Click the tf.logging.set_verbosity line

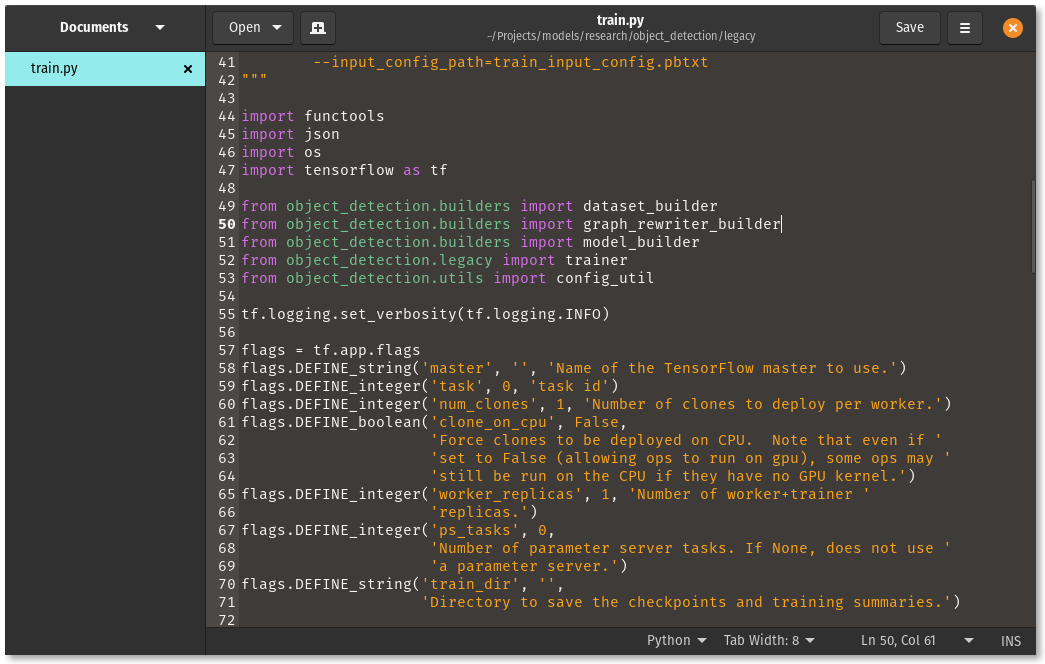click(x=425, y=314)
